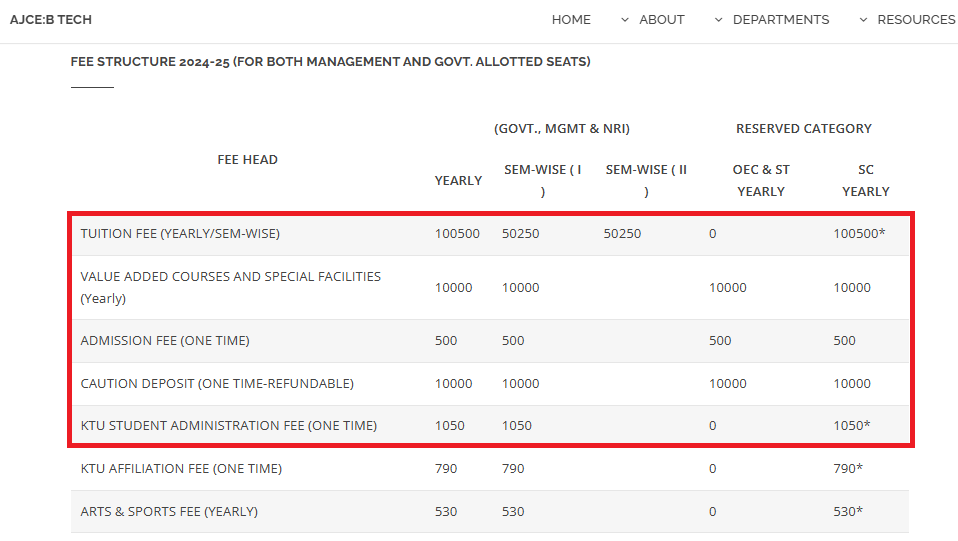Click the Tuition Fee row label

pyautogui.click(x=180, y=234)
